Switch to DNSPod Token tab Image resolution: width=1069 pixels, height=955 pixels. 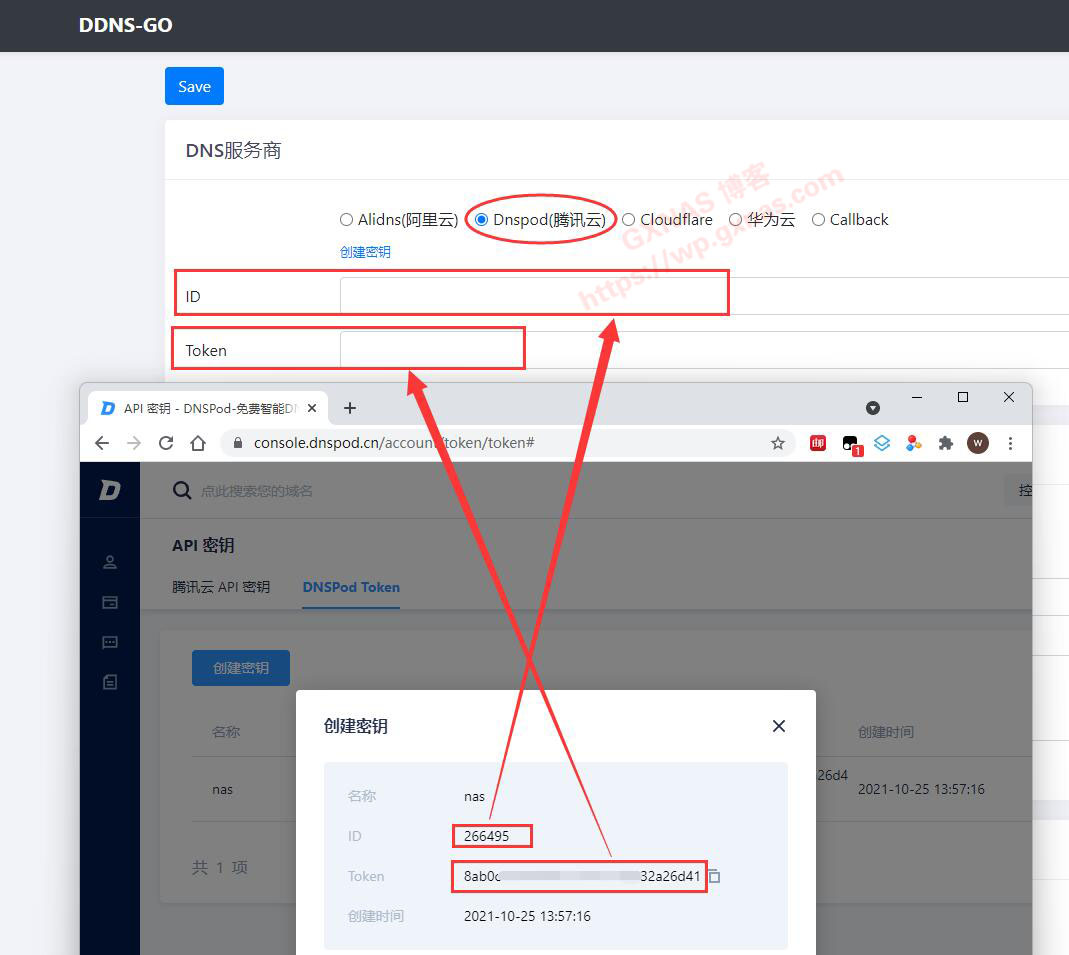(x=351, y=587)
